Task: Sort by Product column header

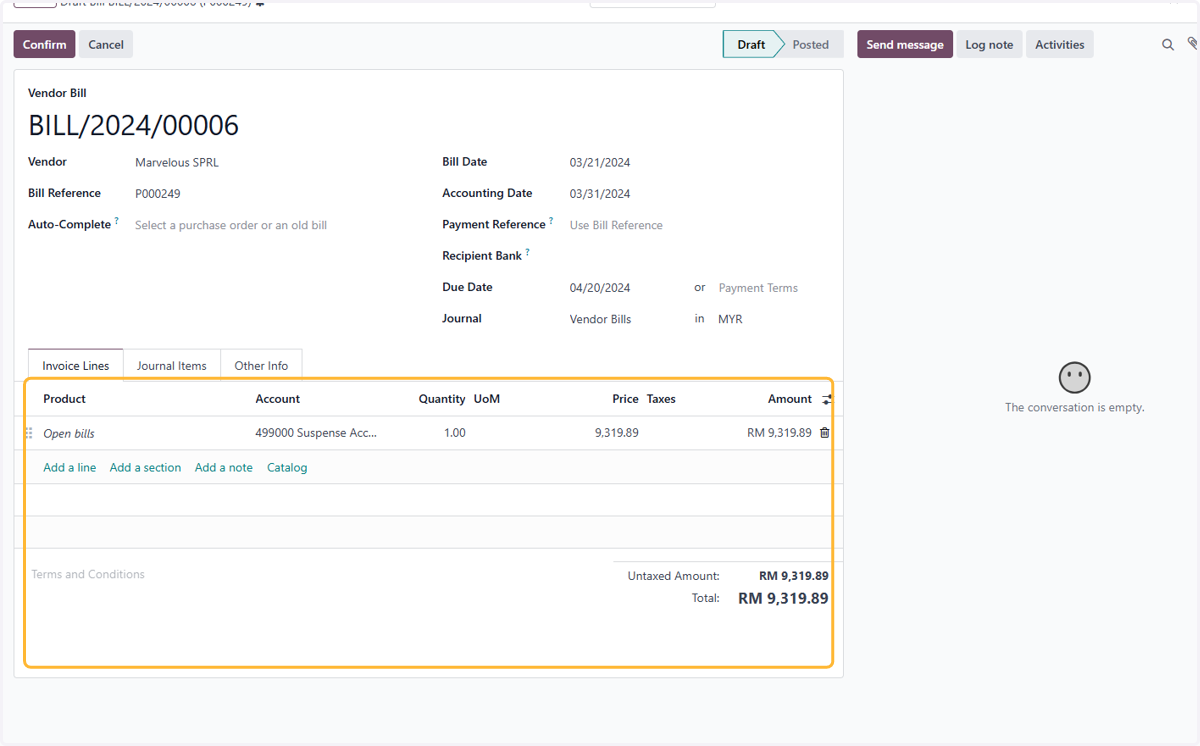Action: pos(64,398)
